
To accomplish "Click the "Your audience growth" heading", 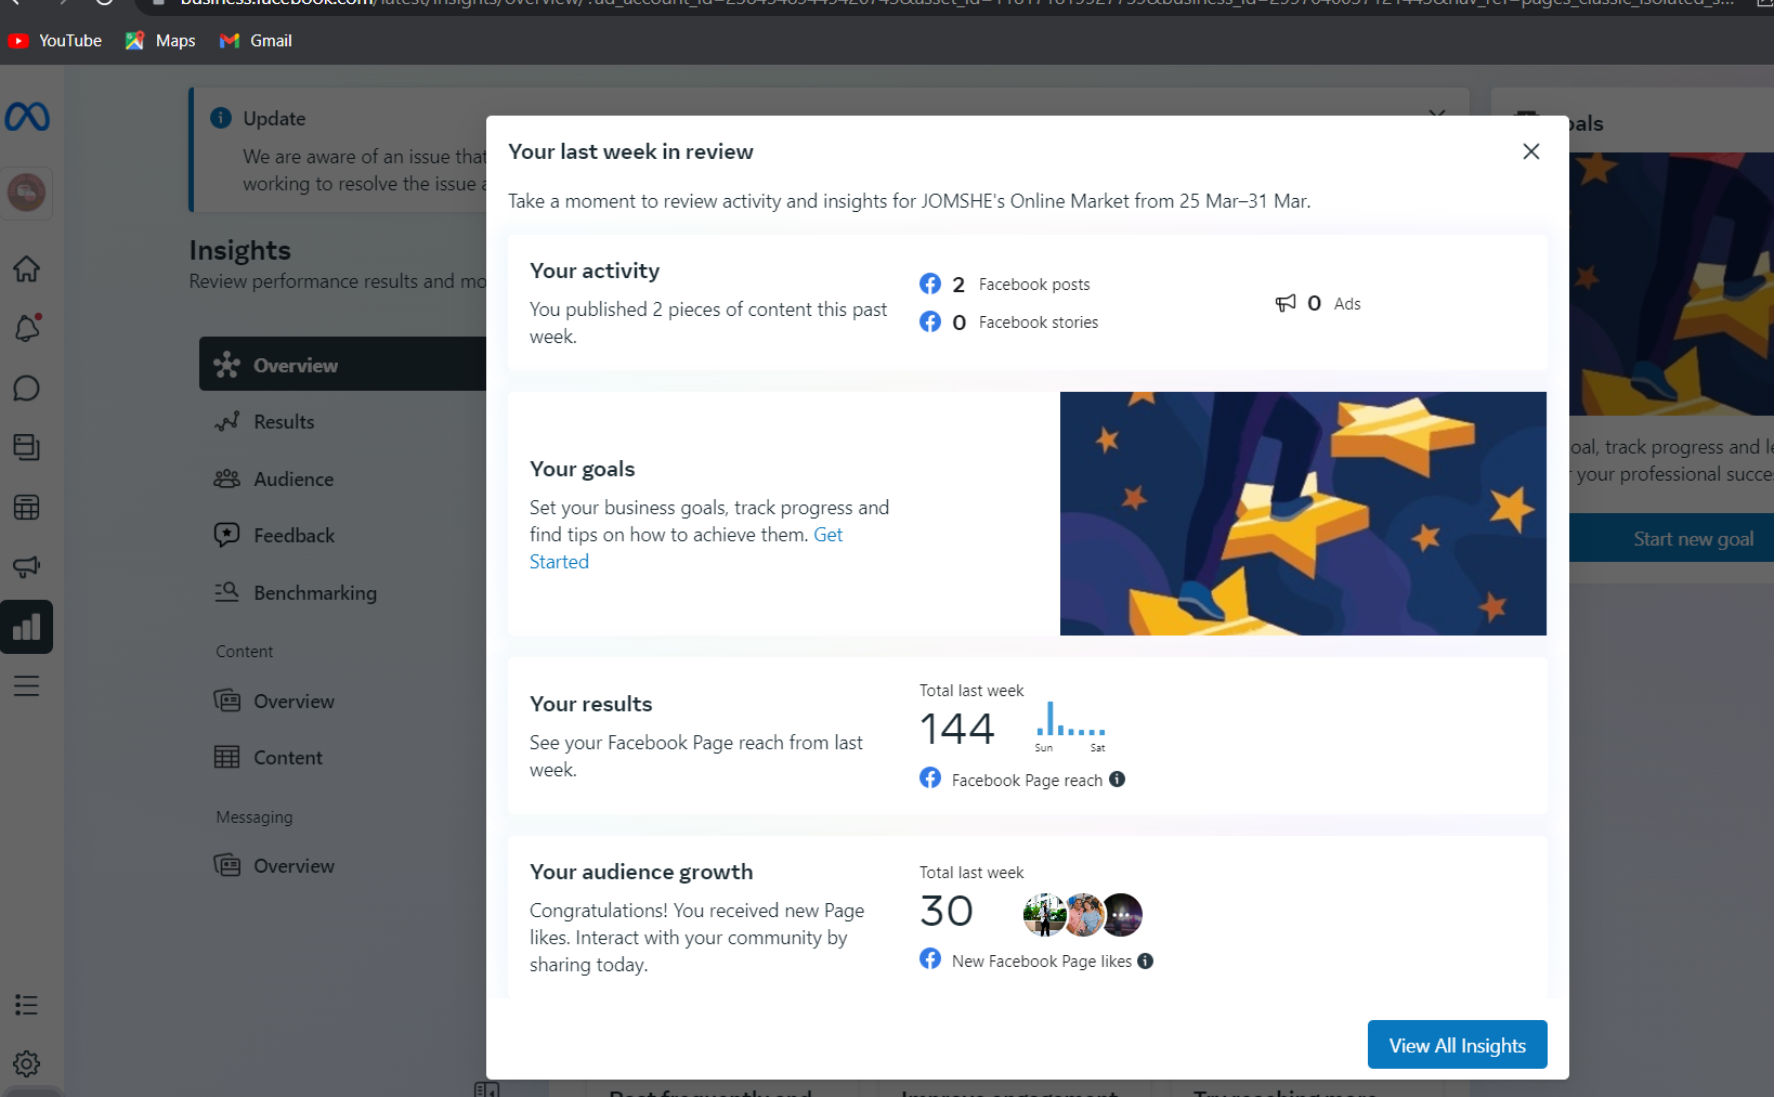I will 642,872.
